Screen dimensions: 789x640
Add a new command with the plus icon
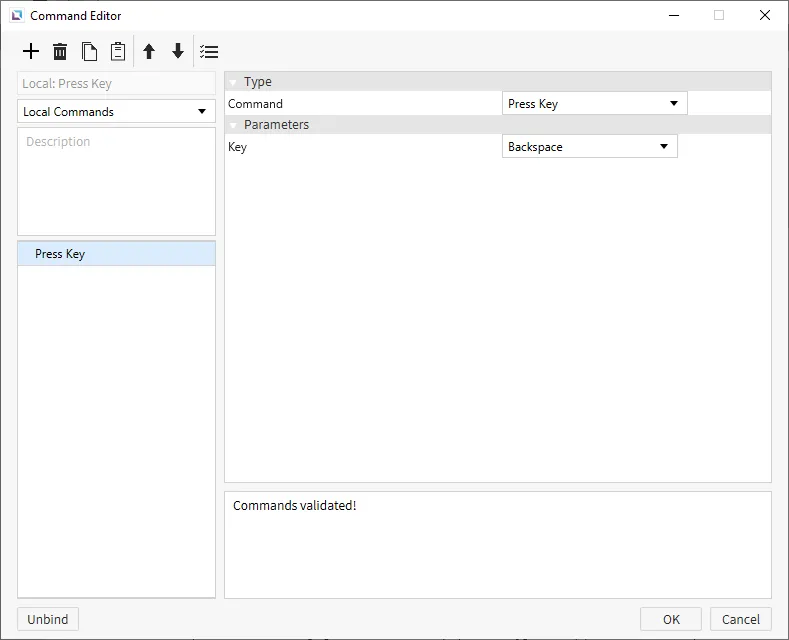click(31, 52)
